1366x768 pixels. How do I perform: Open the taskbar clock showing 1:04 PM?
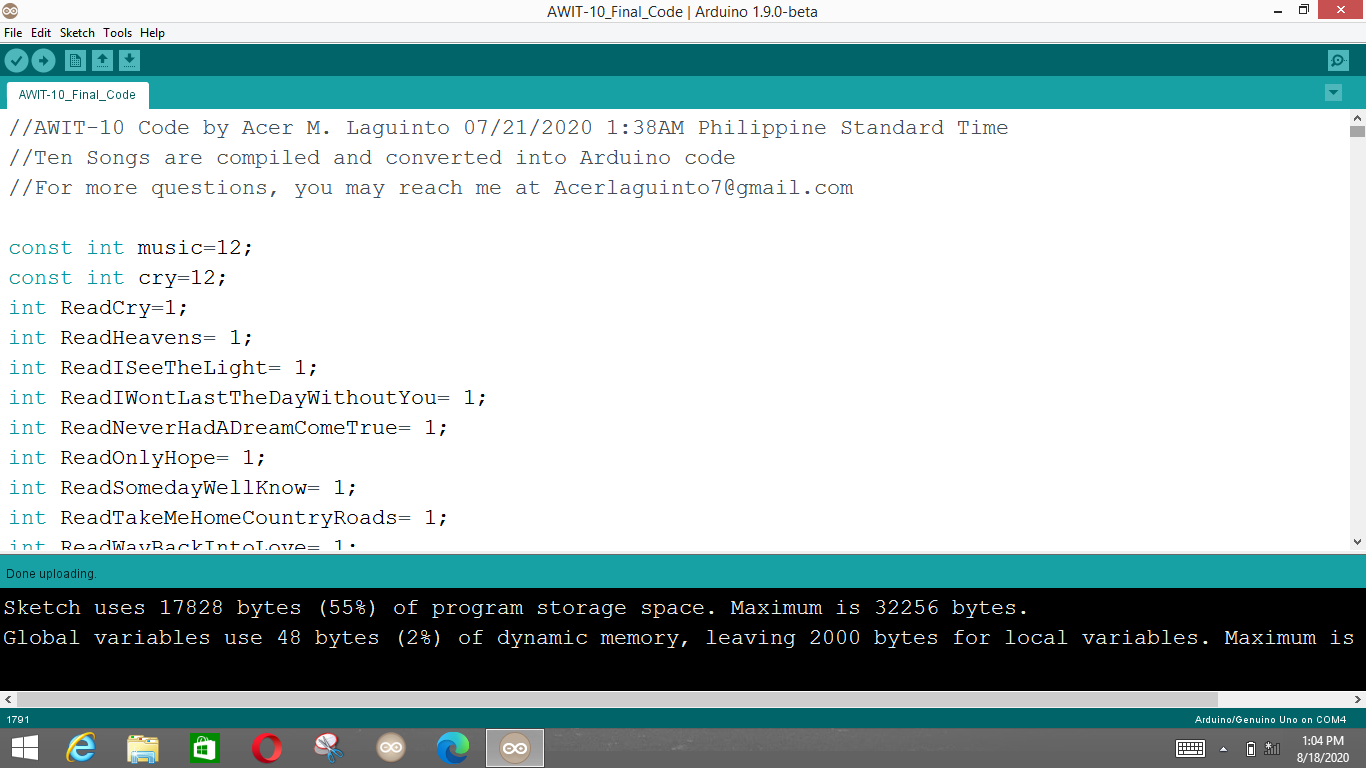(x=1325, y=748)
